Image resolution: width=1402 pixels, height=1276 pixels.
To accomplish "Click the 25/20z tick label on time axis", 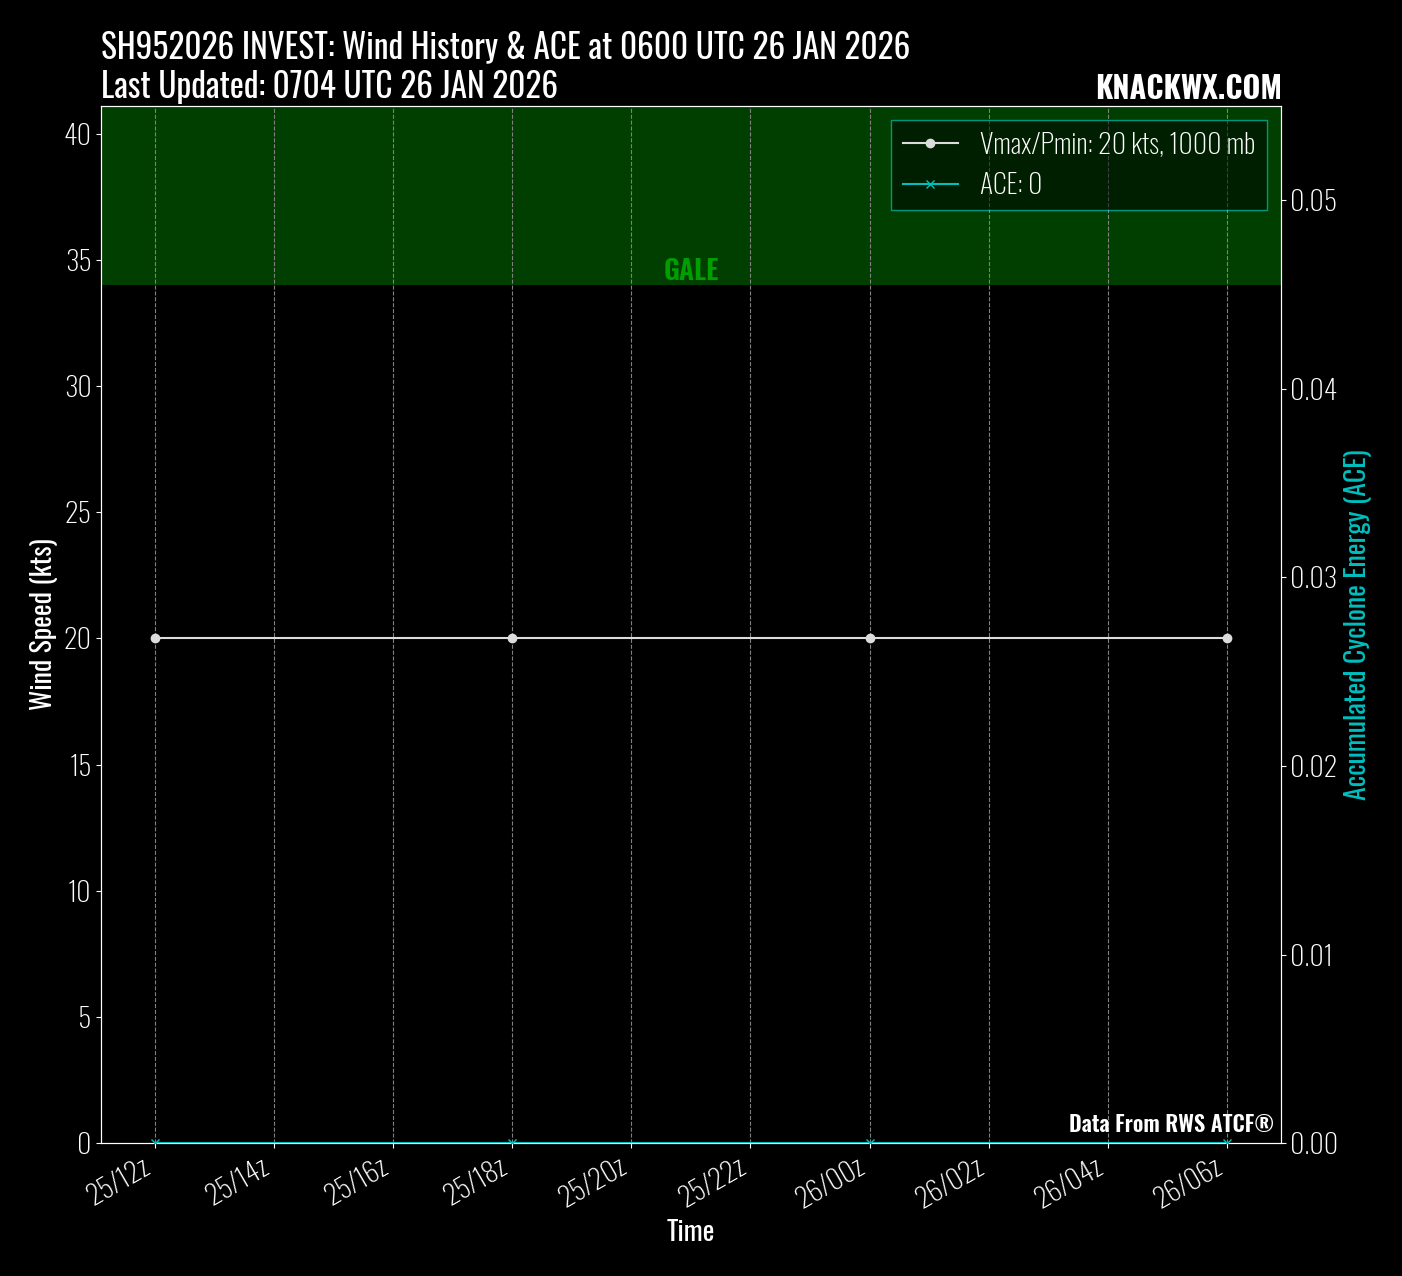I will tap(597, 1183).
